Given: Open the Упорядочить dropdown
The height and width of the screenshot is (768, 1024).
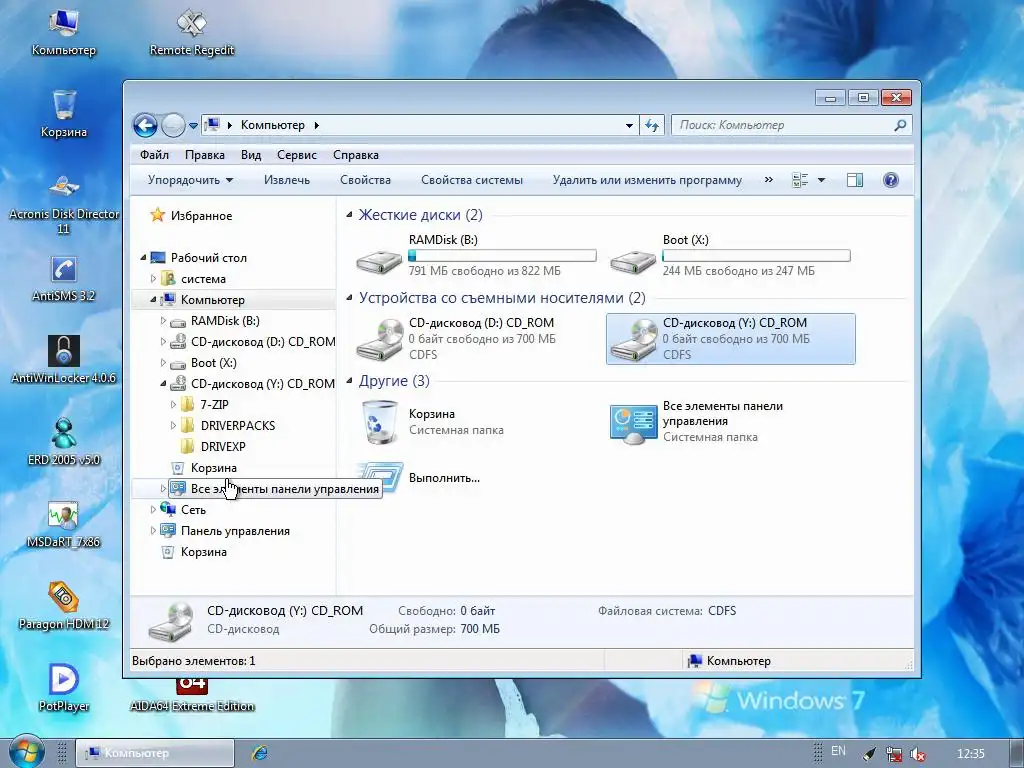Looking at the screenshot, I should click(x=190, y=180).
